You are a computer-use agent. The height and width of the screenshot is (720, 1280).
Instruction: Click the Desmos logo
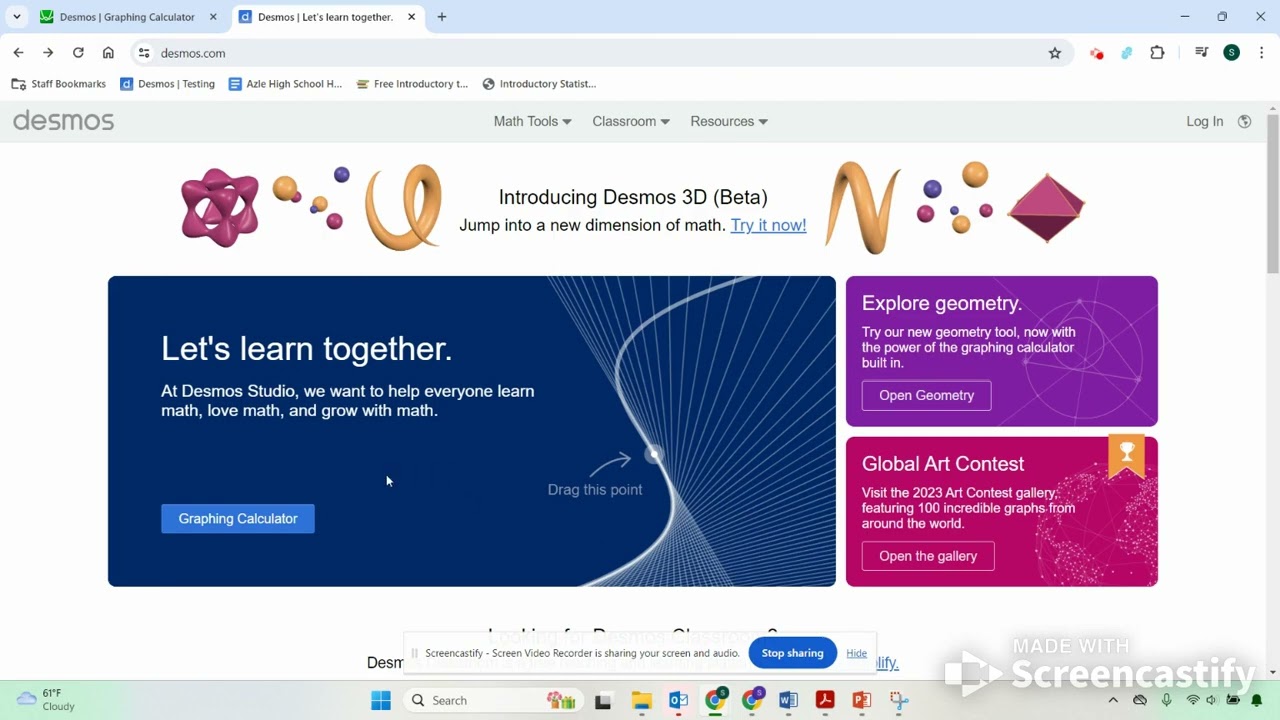[64, 121]
